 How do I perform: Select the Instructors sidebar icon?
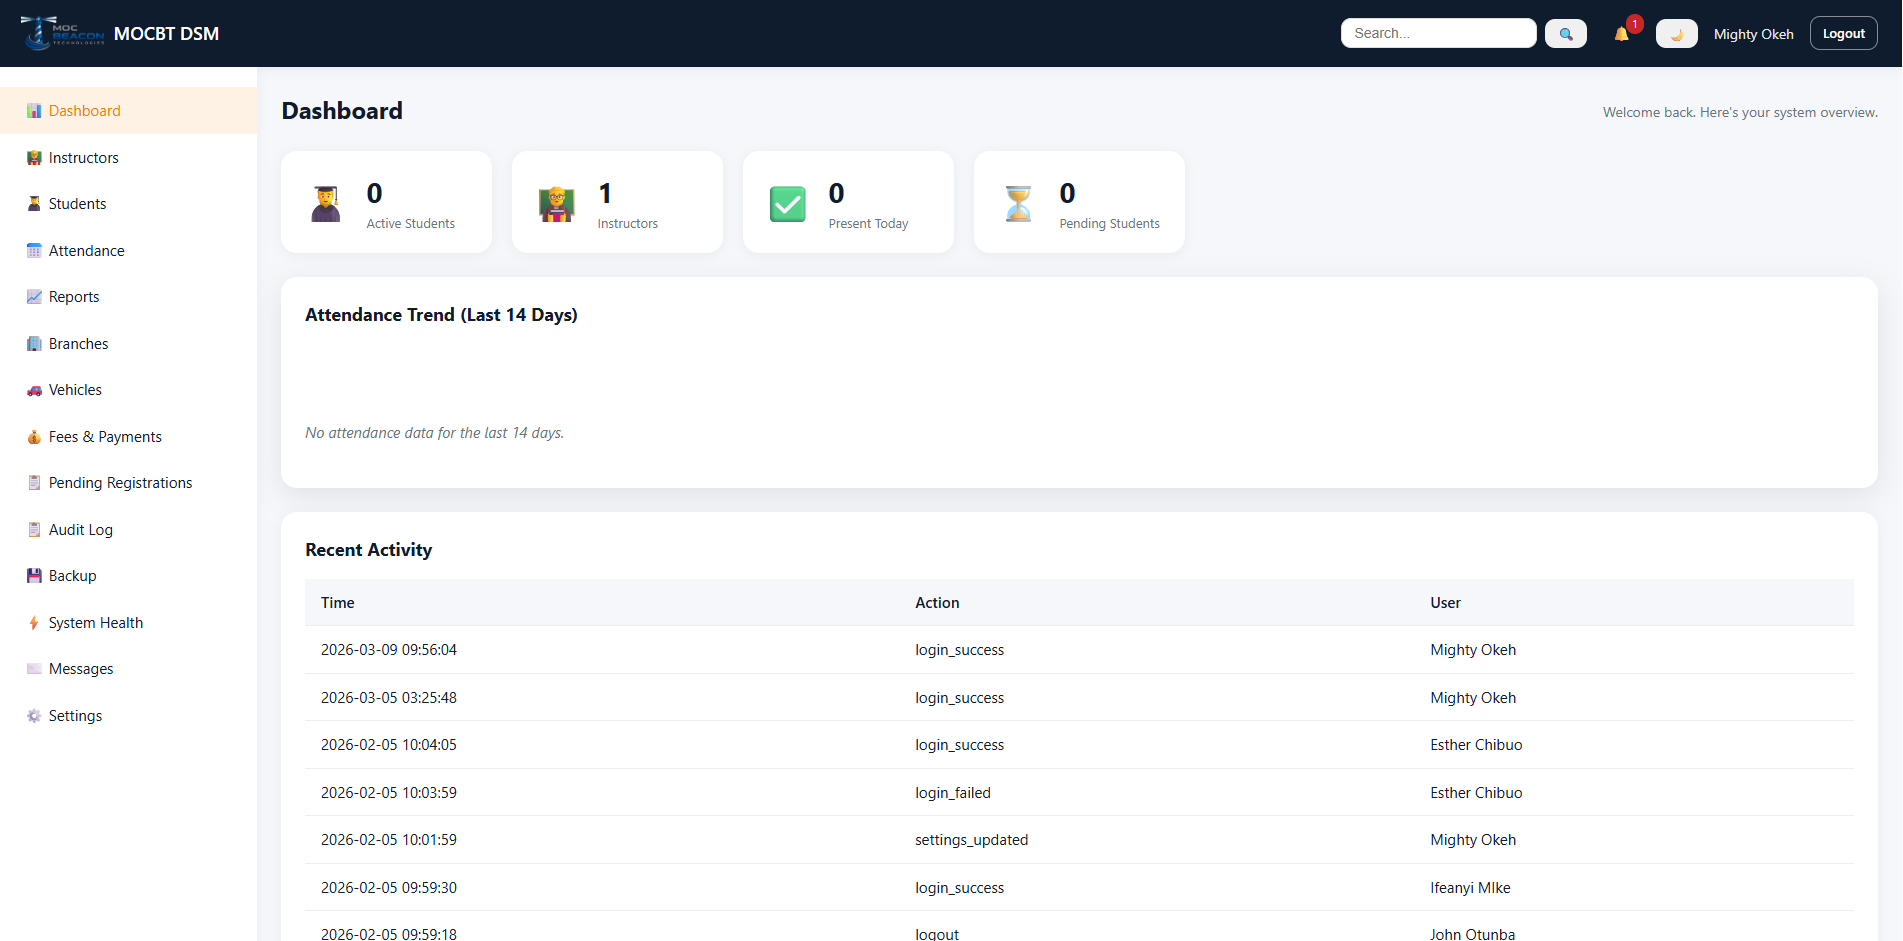[x=35, y=157]
